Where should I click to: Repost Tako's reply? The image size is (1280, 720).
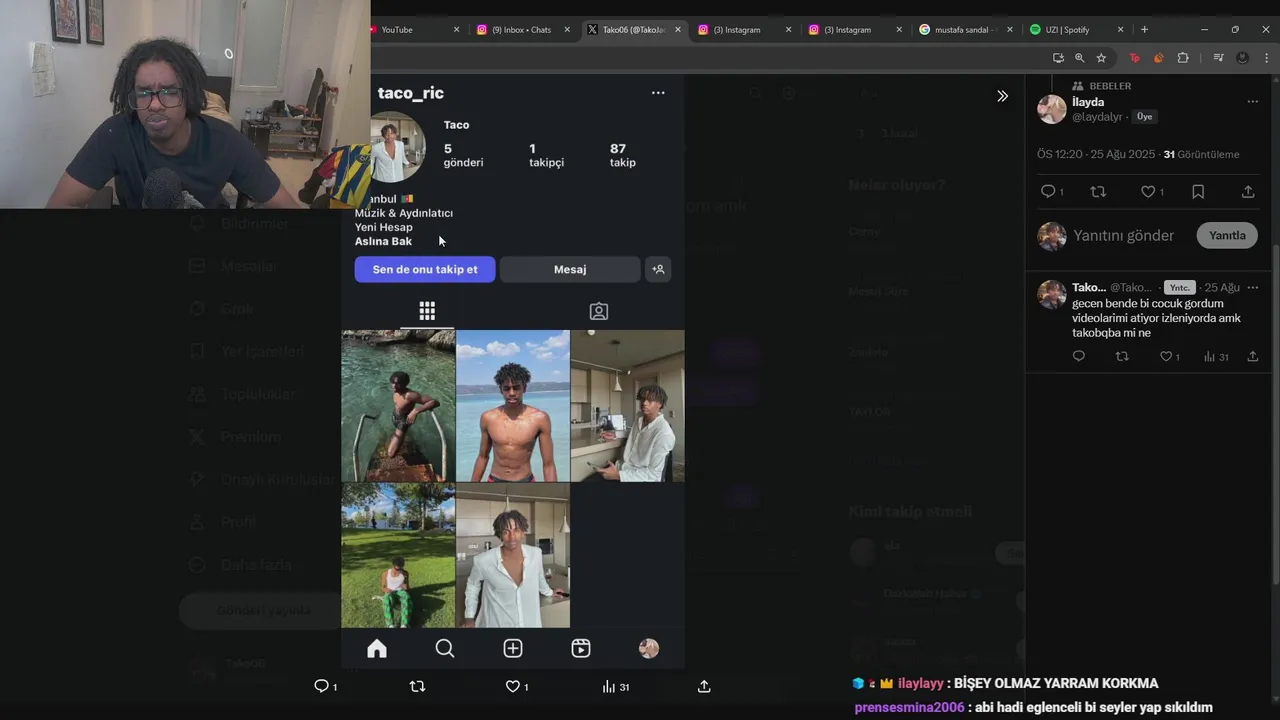pyautogui.click(x=1122, y=356)
